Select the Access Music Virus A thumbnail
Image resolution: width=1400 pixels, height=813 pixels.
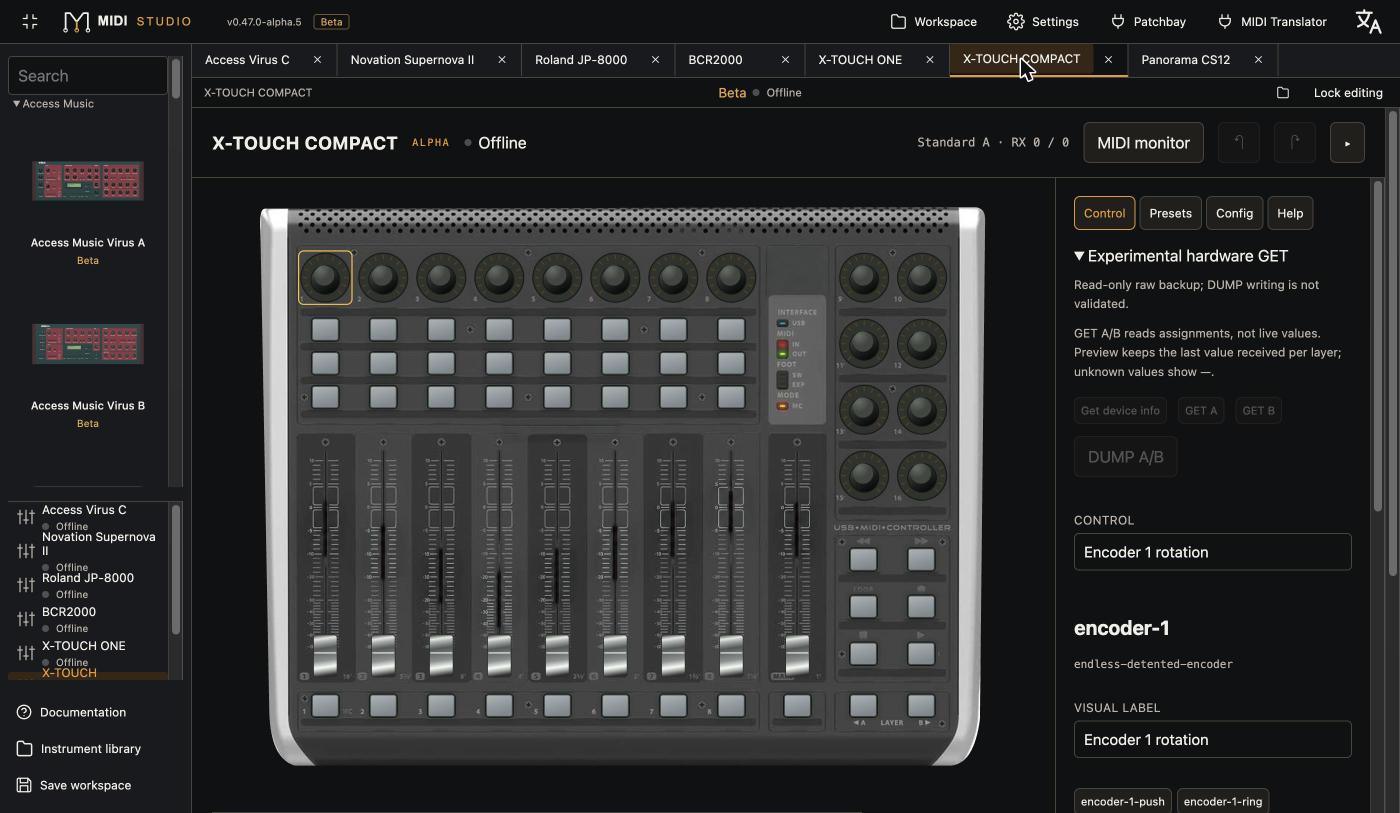[87, 182]
